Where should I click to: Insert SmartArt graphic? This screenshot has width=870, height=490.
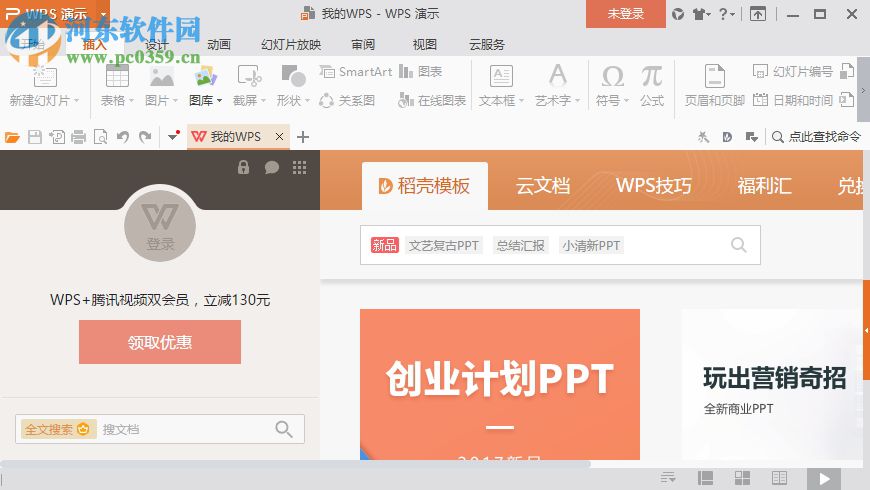(x=356, y=72)
